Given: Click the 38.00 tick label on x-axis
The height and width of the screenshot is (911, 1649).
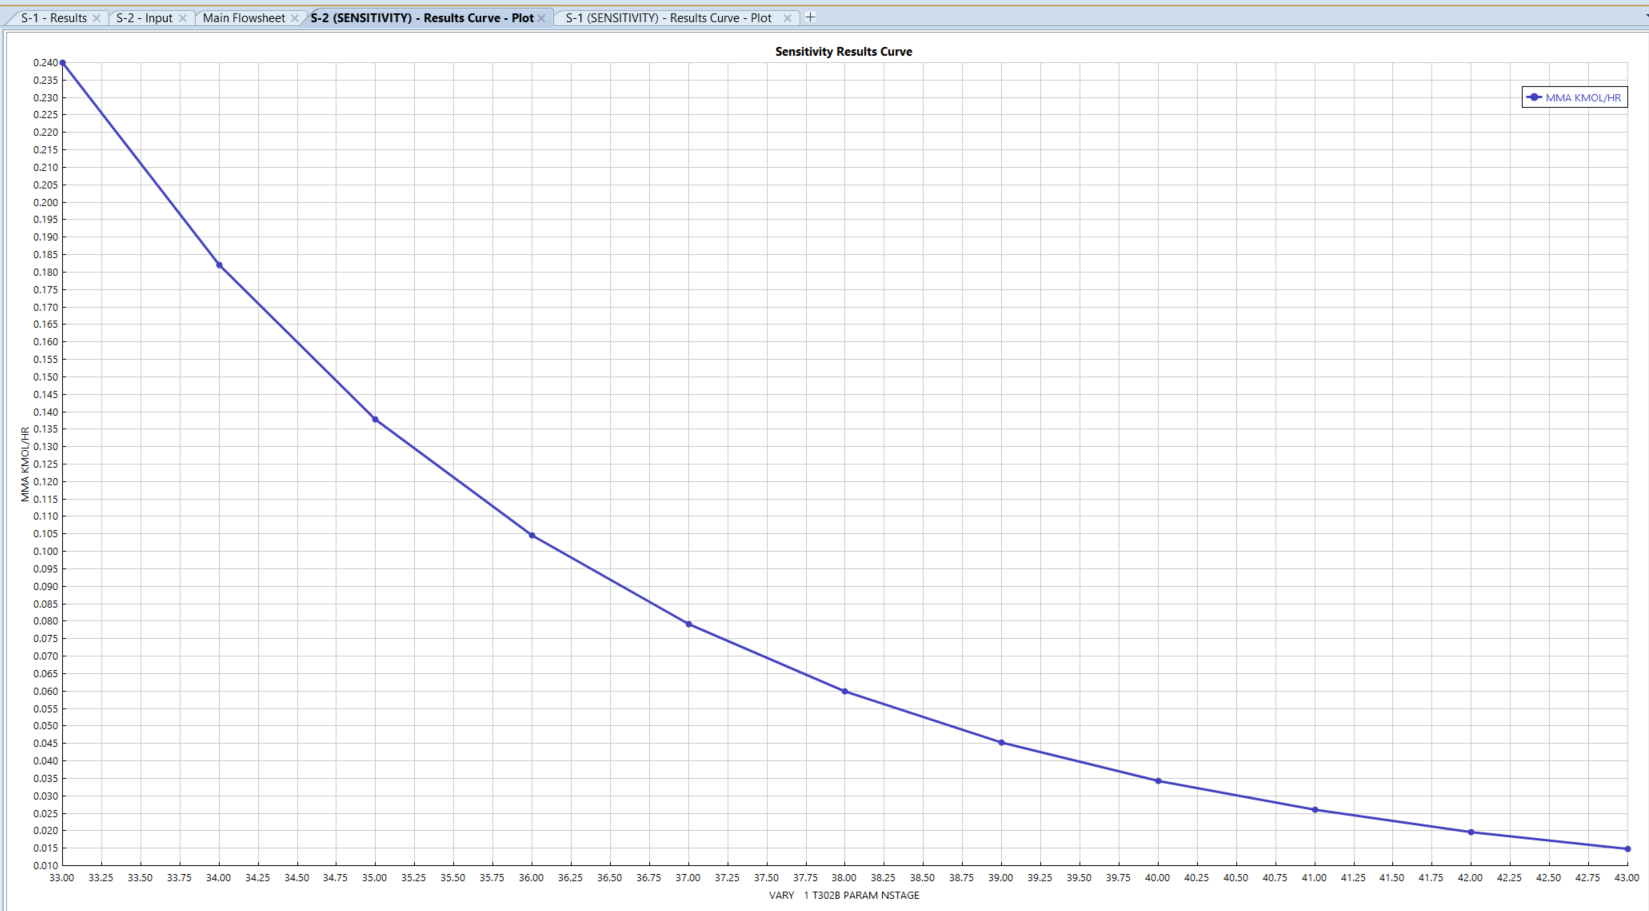Looking at the screenshot, I should pos(844,878).
